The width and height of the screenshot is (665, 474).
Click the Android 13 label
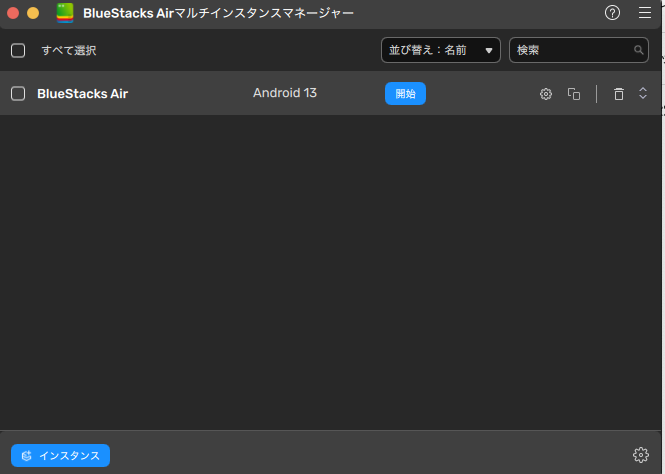coord(285,93)
